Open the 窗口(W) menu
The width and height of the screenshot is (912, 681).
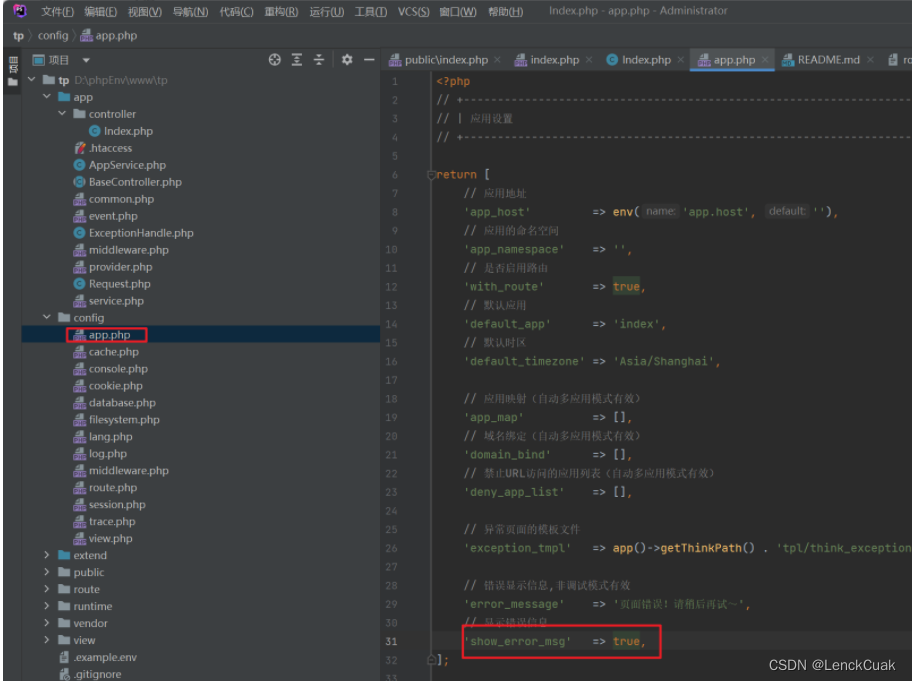pyautogui.click(x=458, y=11)
